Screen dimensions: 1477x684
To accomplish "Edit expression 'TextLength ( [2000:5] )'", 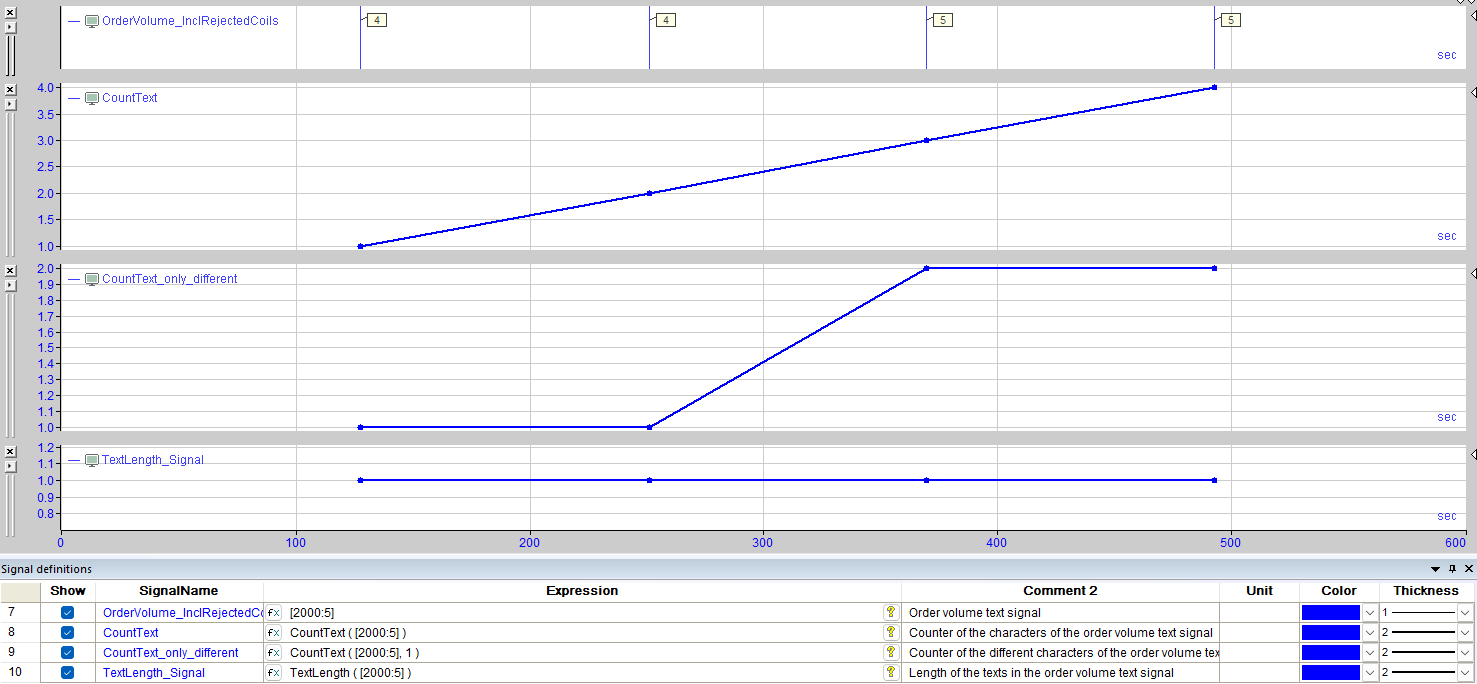I will 583,673.
